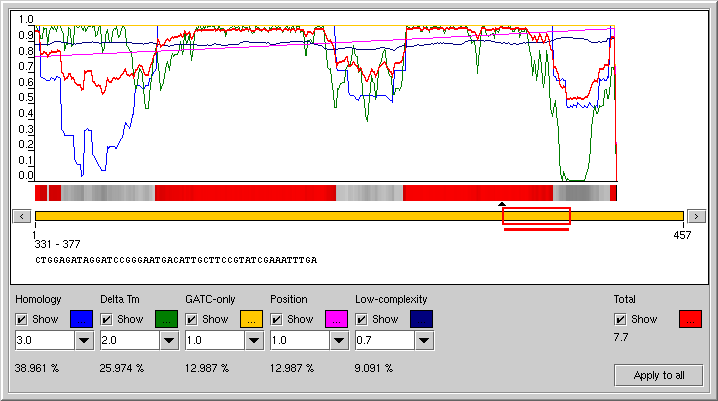Screen dimensions: 718x401
Task: Click the black triangle marker above the yellow bar
Action: (502, 204)
